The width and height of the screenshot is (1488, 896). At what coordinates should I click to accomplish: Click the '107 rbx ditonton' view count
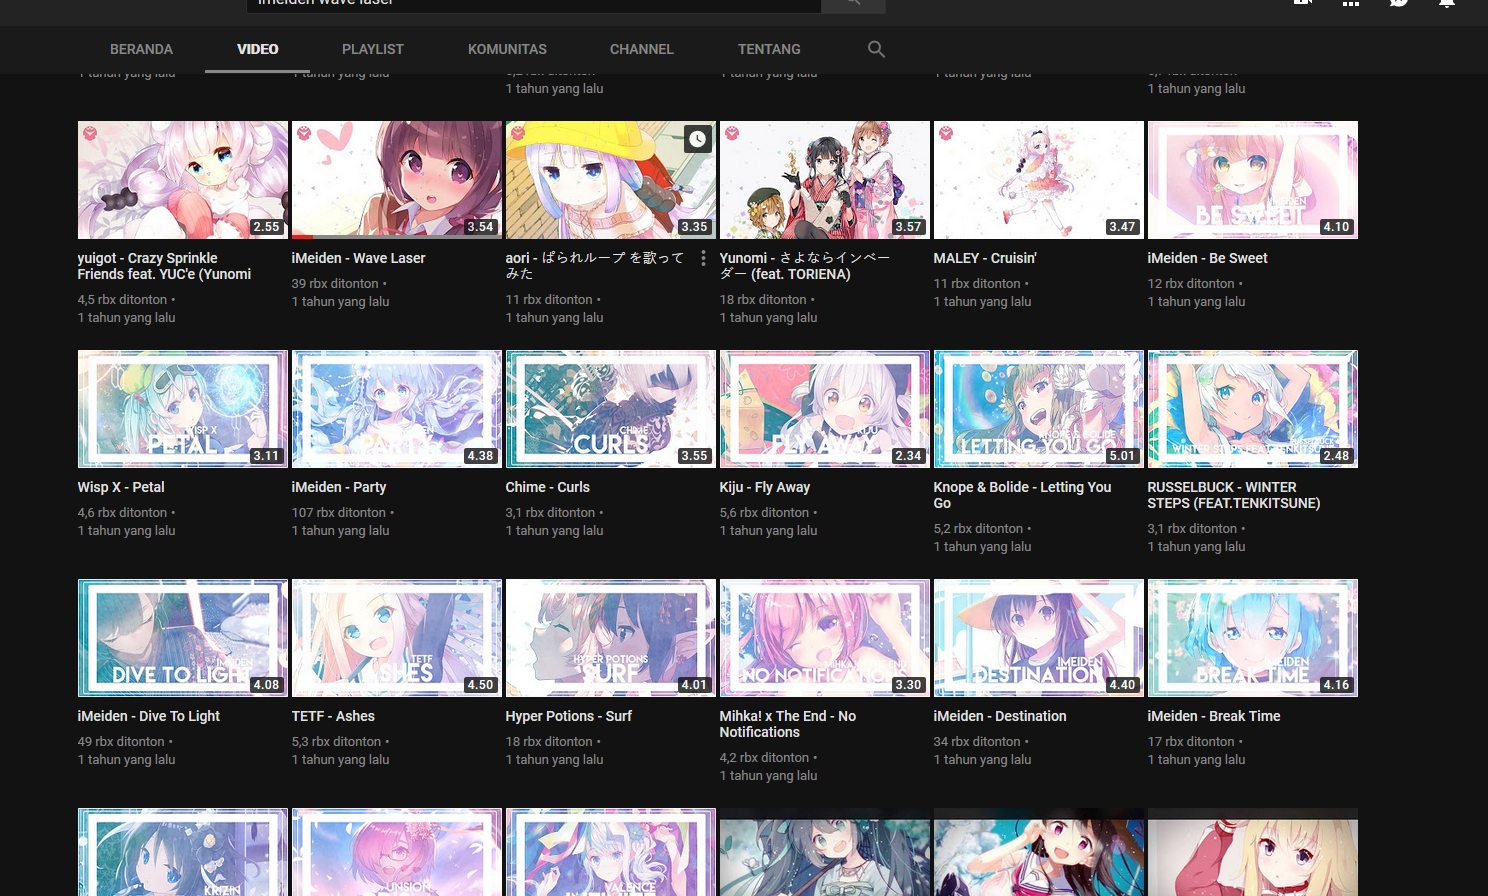coord(338,513)
